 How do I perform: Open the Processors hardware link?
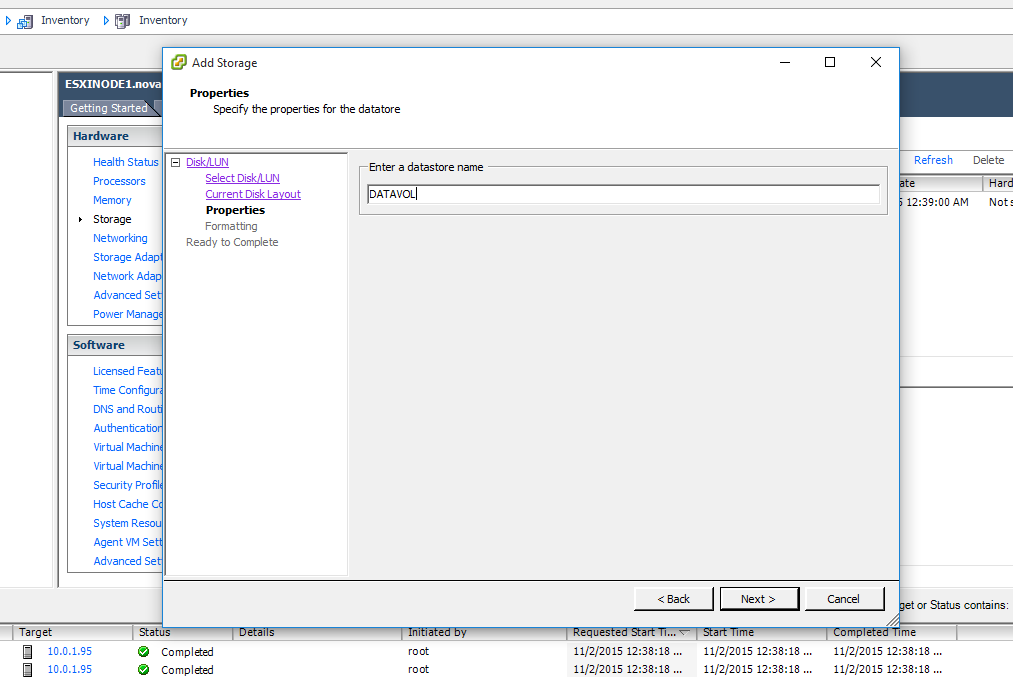119,181
